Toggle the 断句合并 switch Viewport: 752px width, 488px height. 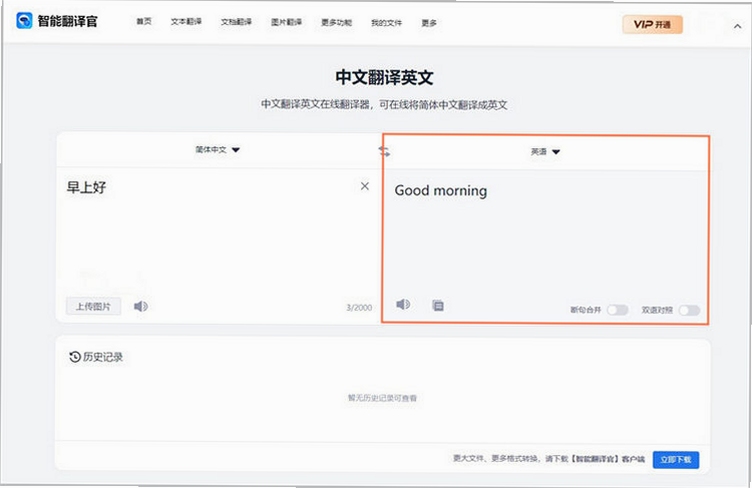coord(618,310)
